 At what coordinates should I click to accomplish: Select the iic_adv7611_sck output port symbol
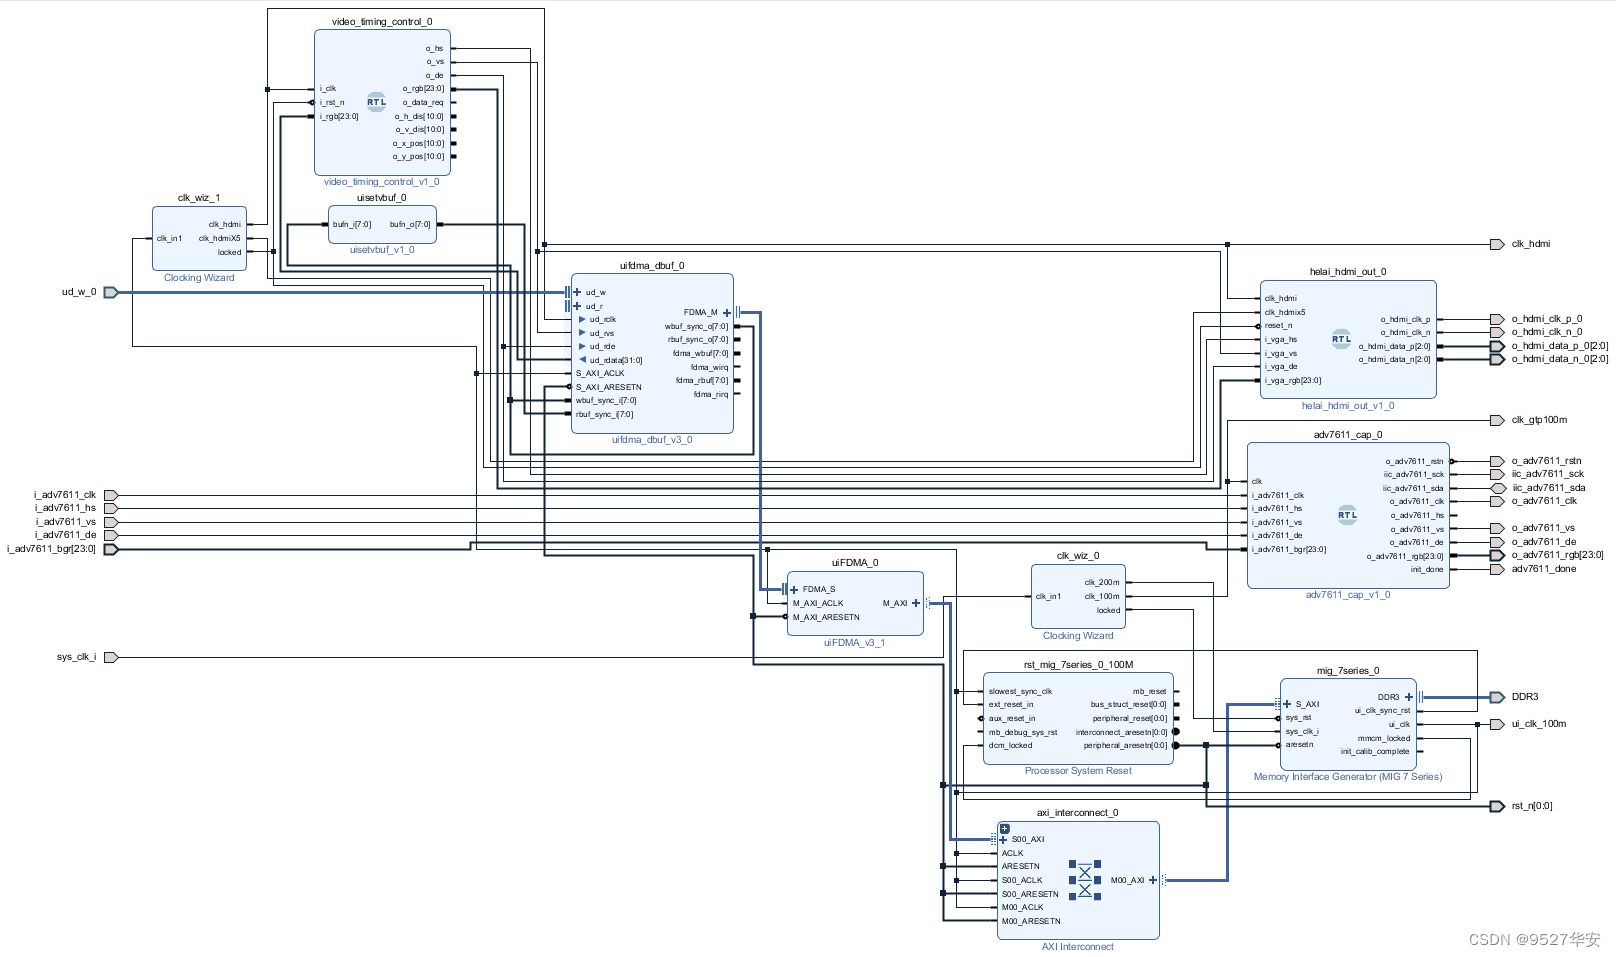[x=1497, y=474]
